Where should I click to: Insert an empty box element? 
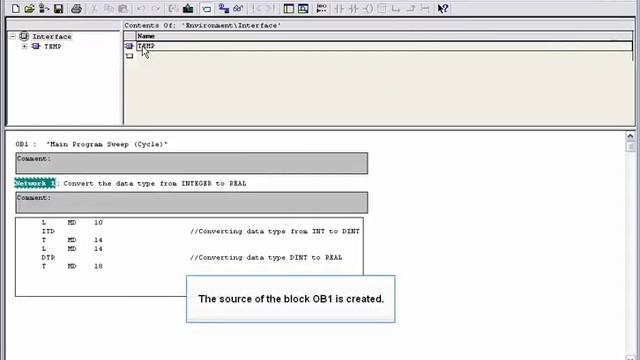382,9
